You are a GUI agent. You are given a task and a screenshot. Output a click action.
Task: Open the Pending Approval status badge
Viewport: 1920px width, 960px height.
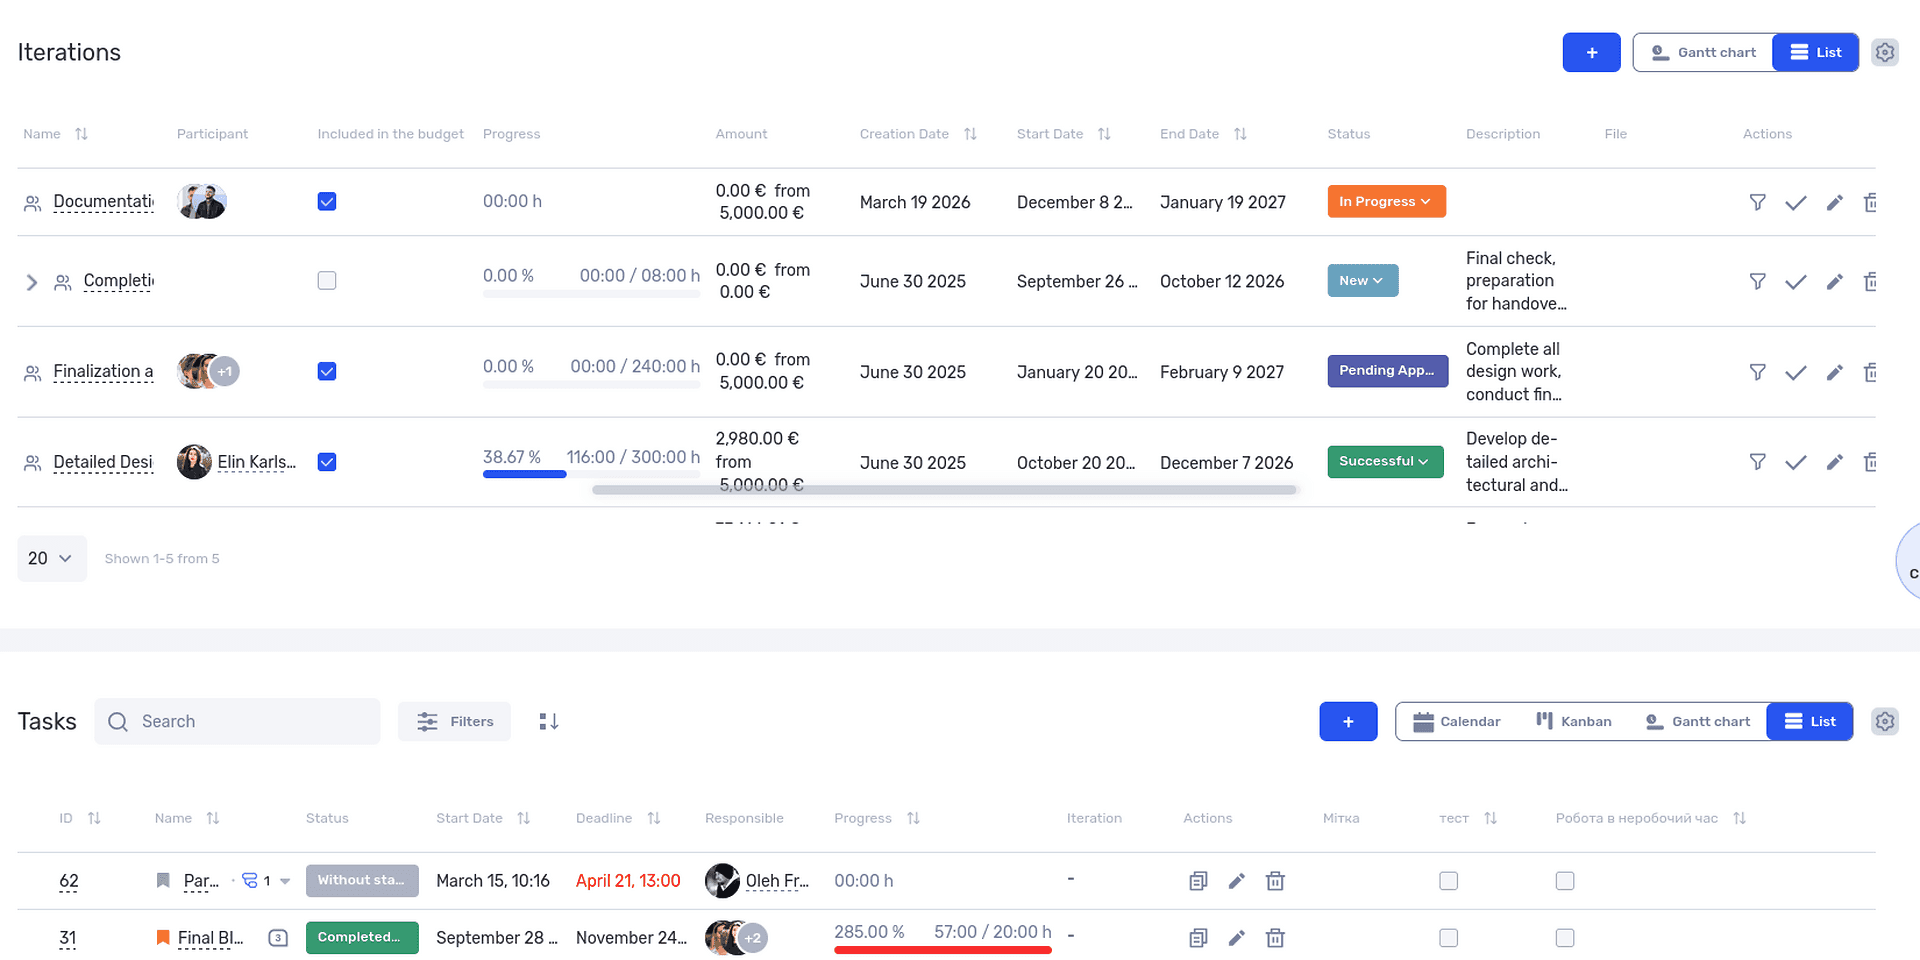[x=1387, y=371]
